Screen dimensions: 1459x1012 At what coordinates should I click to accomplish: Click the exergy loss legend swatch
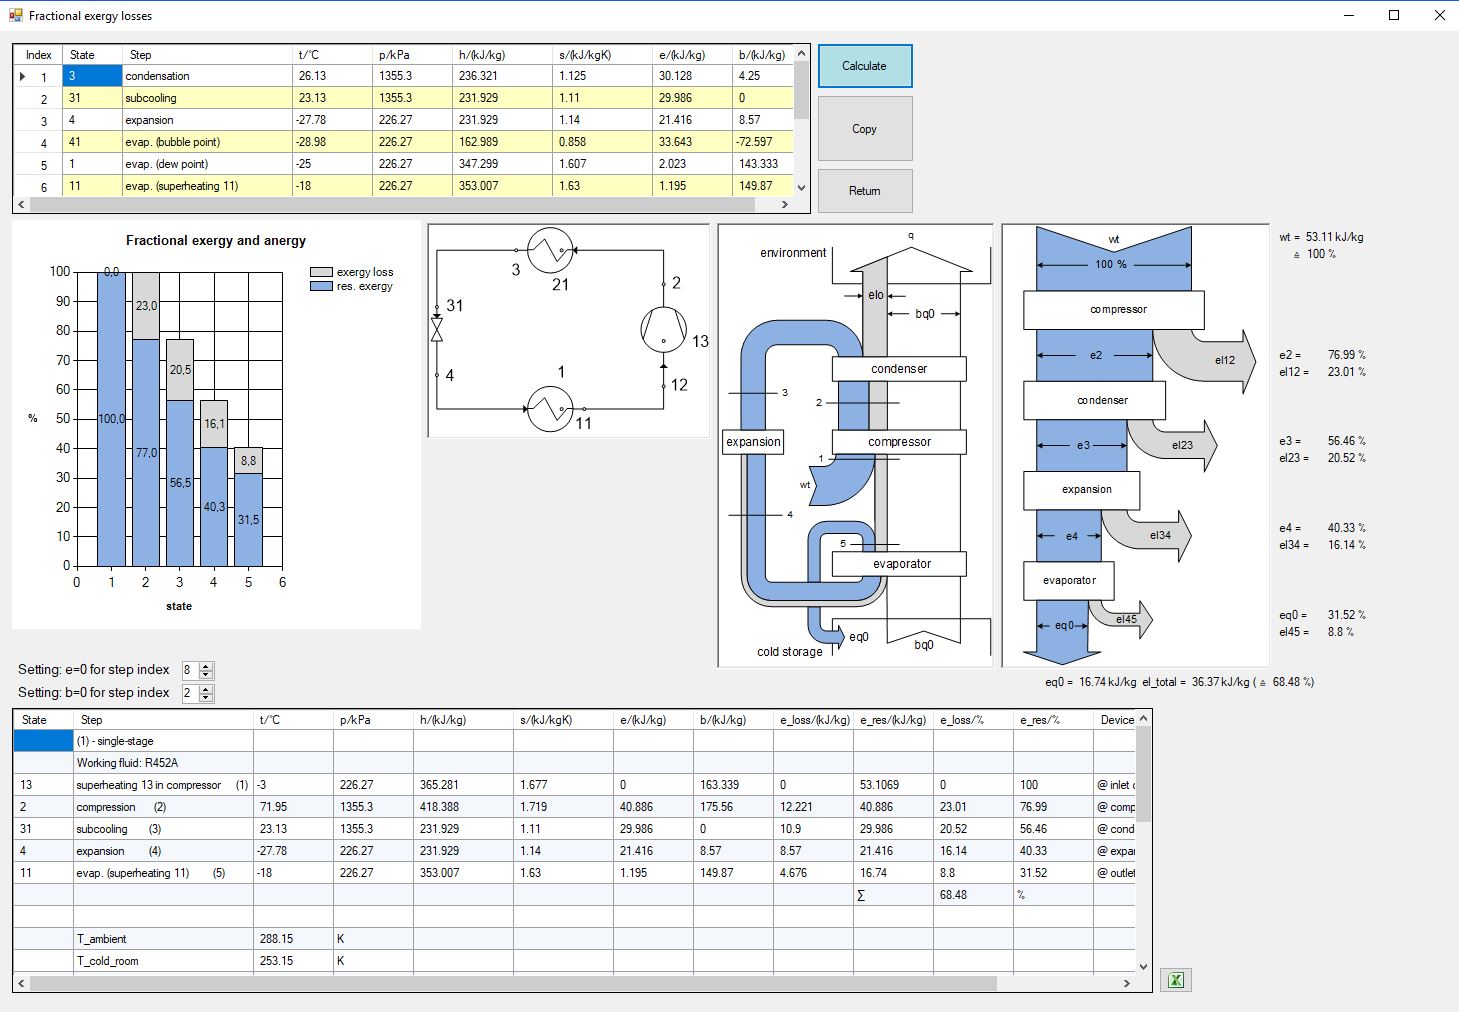pyautogui.click(x=321, y=272)
